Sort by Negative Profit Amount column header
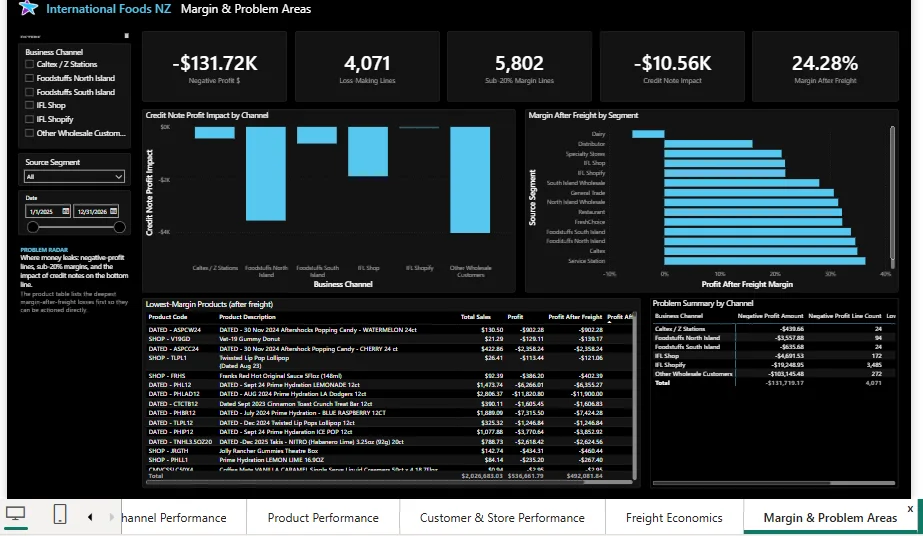923x536 pixels. 771,316
